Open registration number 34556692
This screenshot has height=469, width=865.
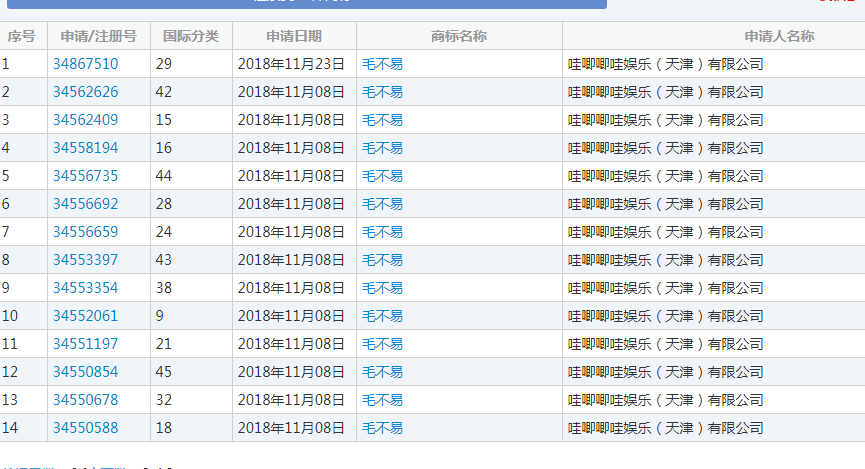[x=86, y=204]
